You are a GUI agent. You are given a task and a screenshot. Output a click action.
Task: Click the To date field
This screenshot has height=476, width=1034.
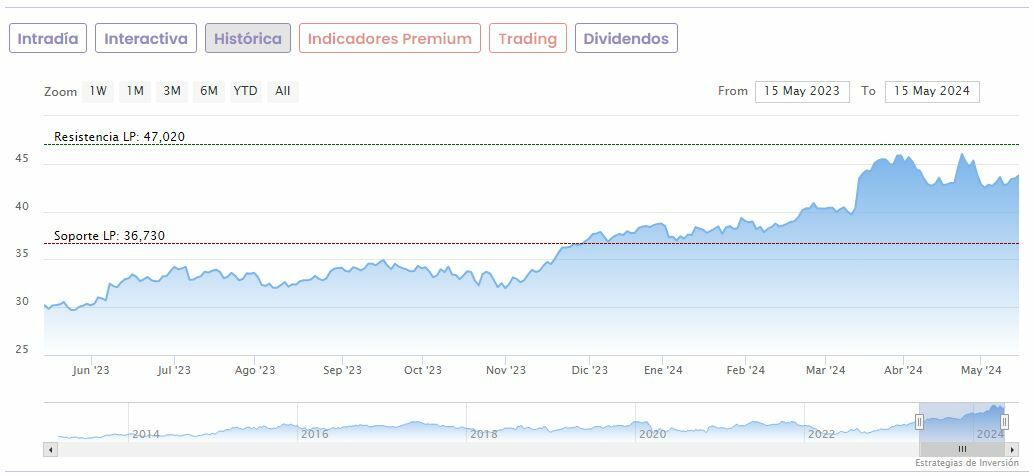coord(932,91)
